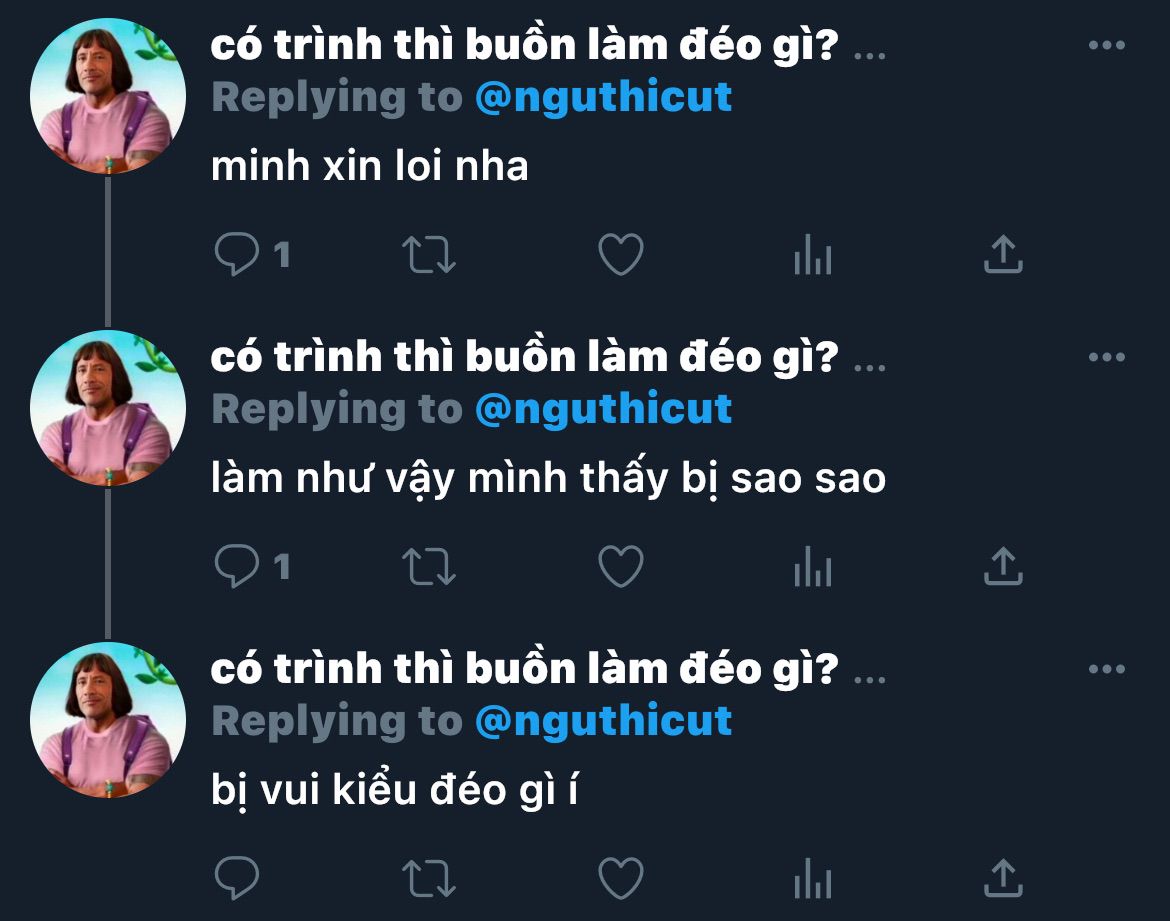Viewport: 1170px width, 921px height.
Task: Share the last tweet in the thread
Action: [x=1003, y=878]
